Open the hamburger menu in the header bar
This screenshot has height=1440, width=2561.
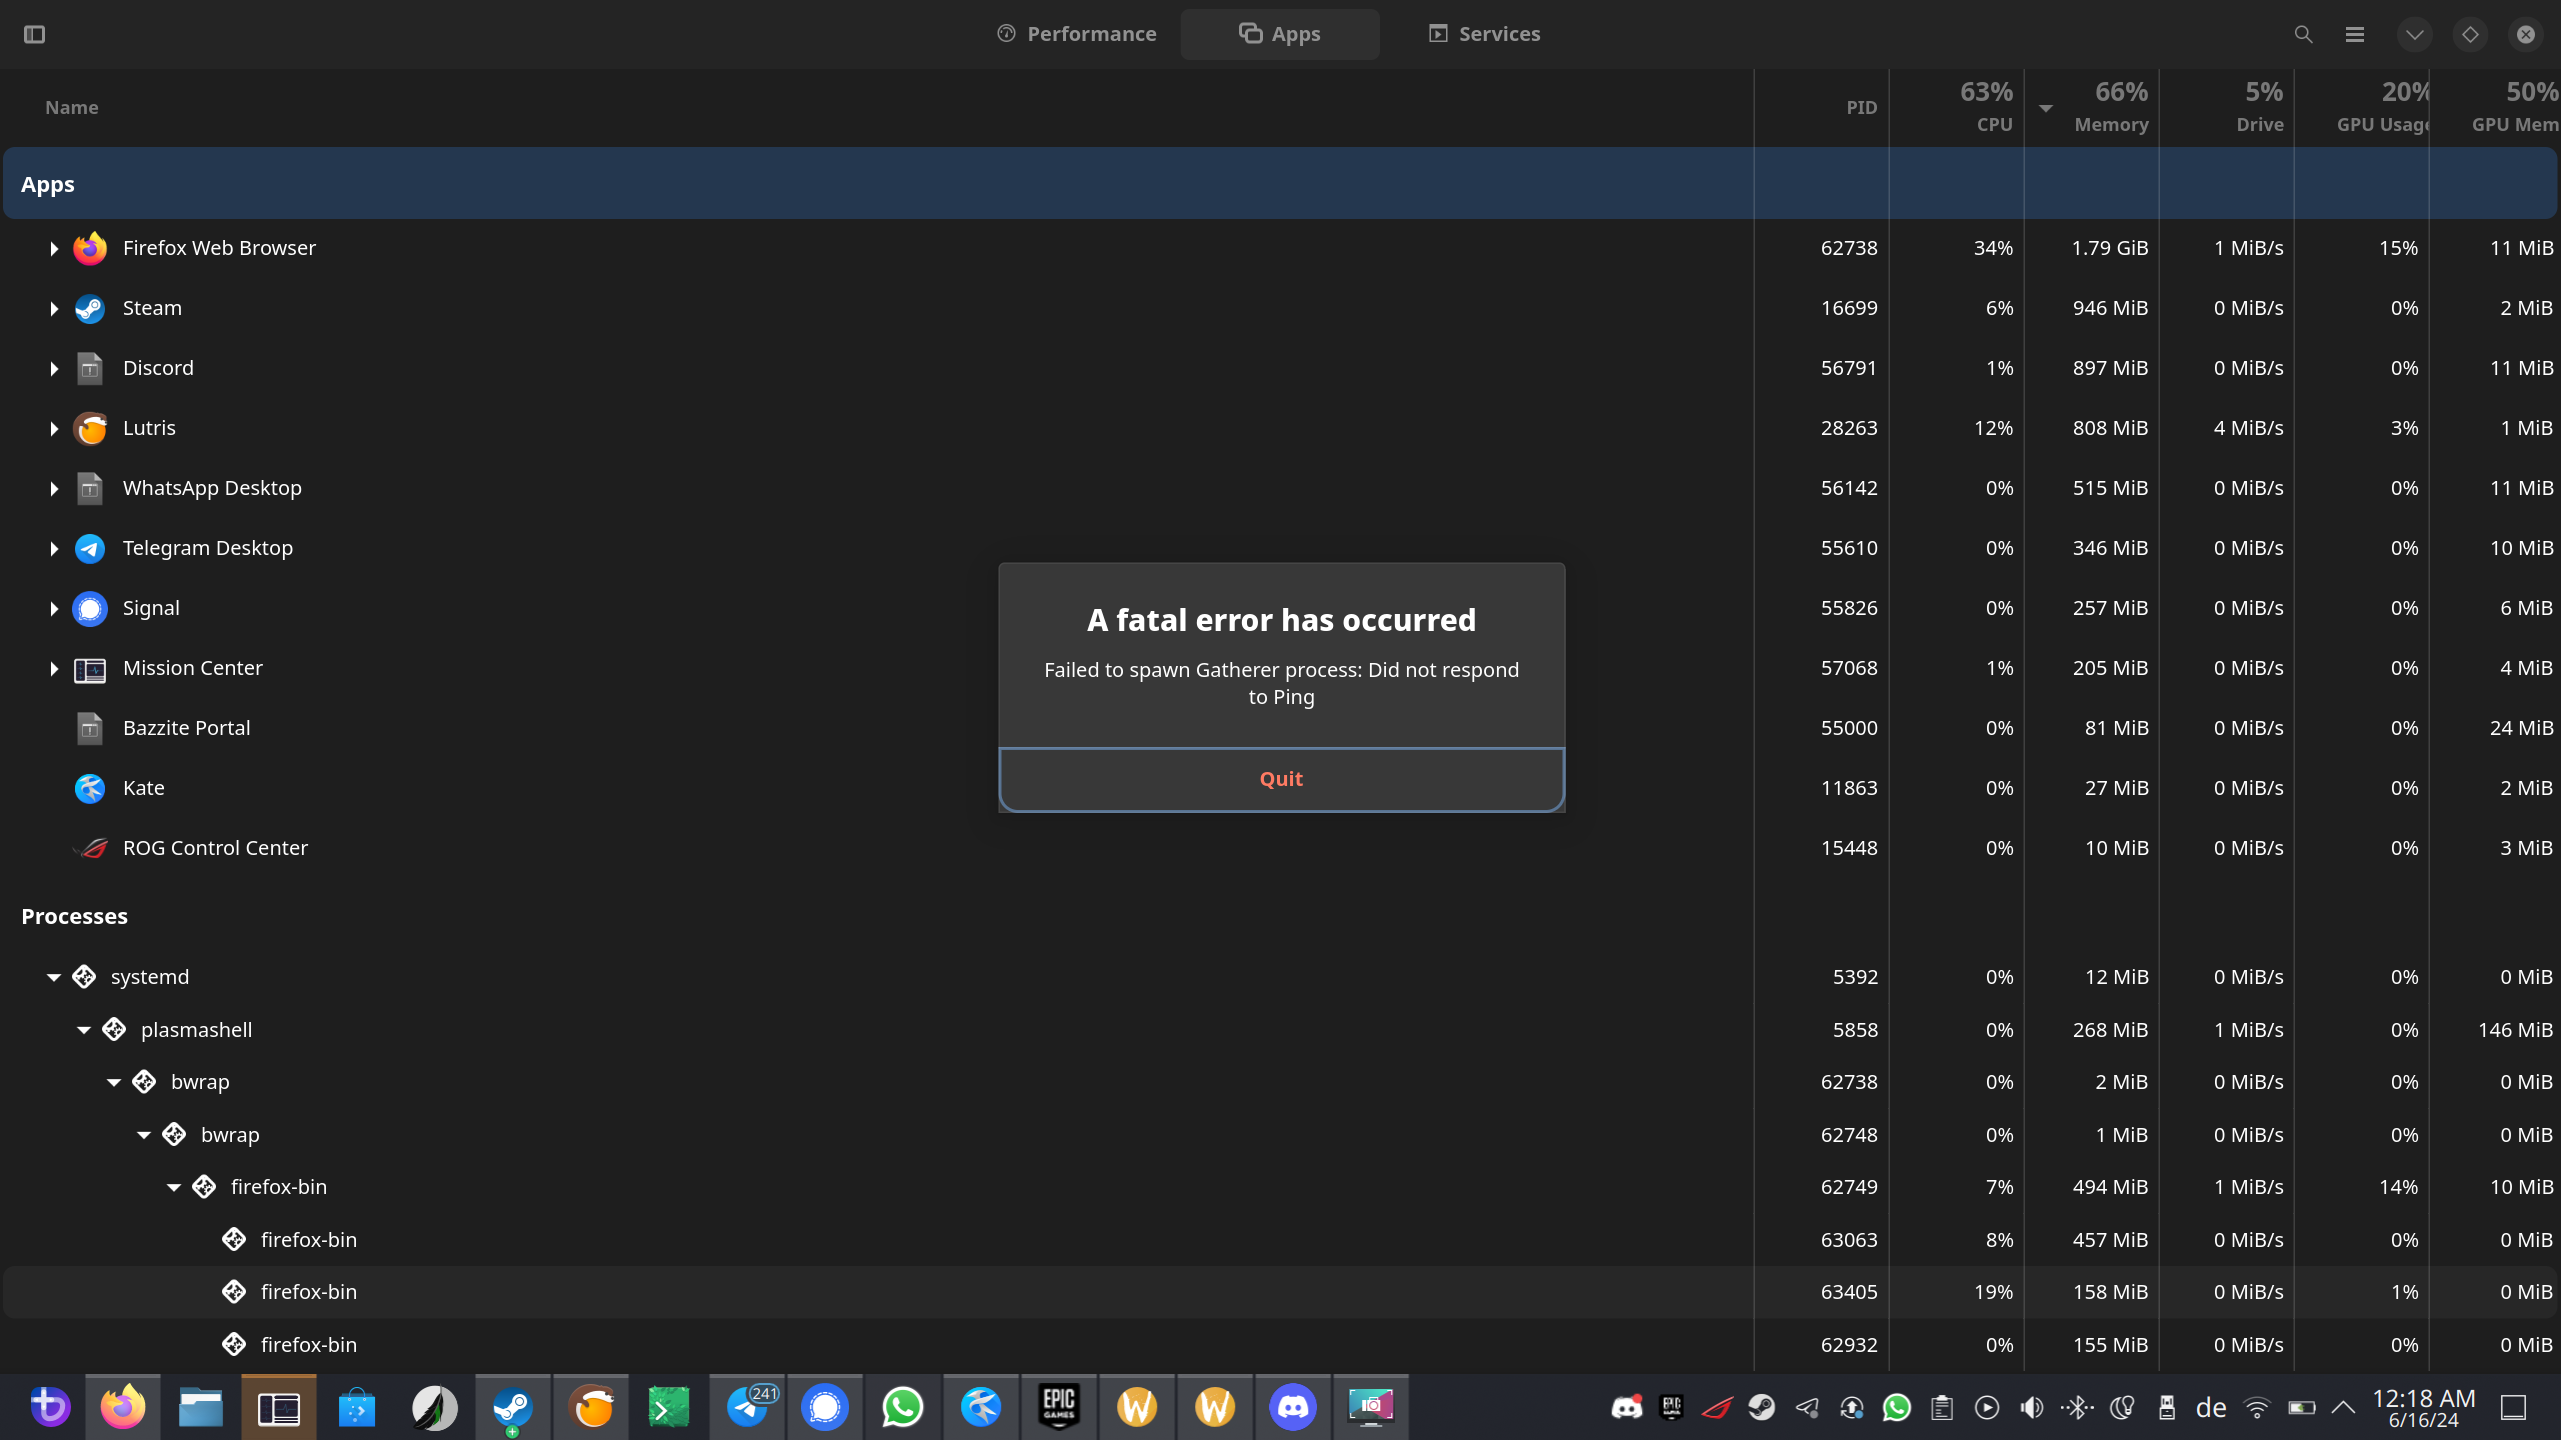click(2355, 34)
